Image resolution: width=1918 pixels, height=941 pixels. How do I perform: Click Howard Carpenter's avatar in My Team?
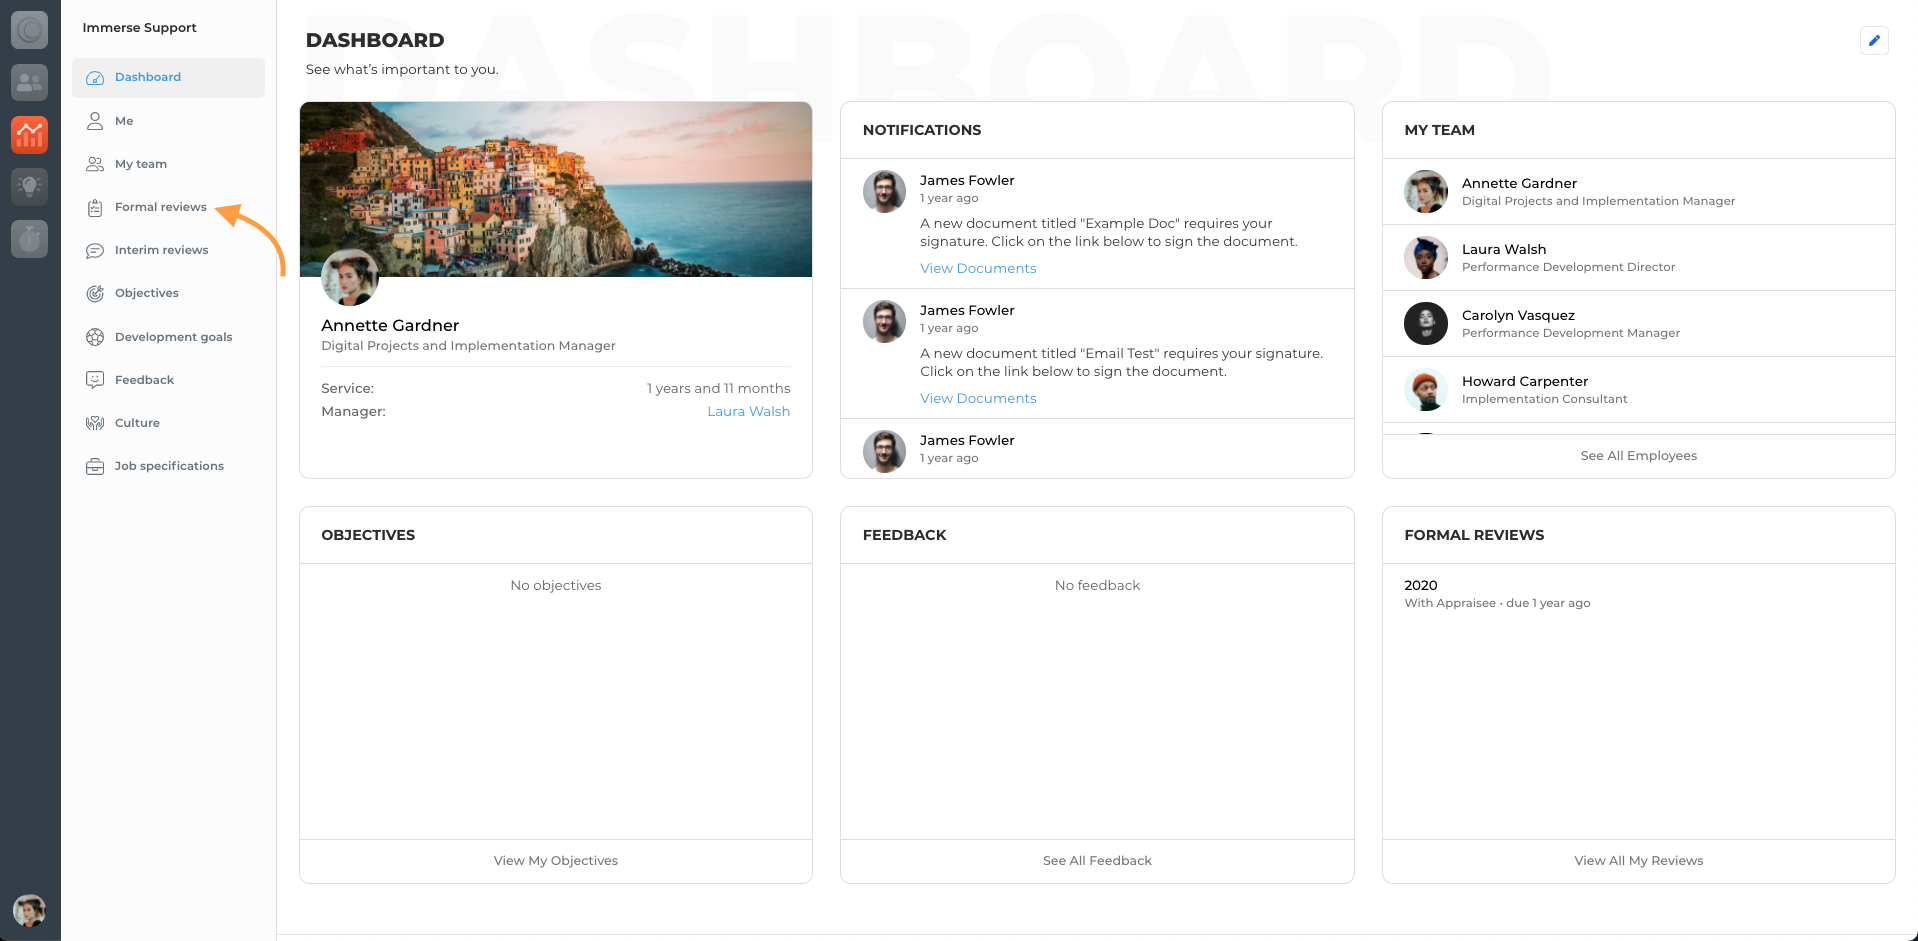(1426, 389)
